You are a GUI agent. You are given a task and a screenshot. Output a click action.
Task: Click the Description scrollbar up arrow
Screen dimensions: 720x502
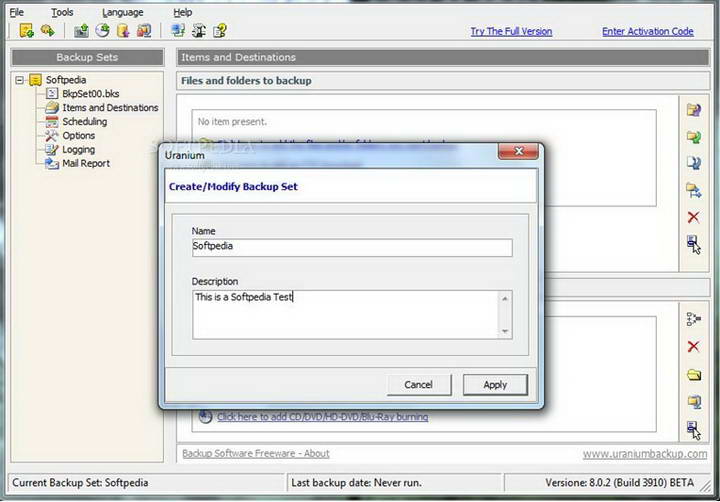[x=505, y=299]
